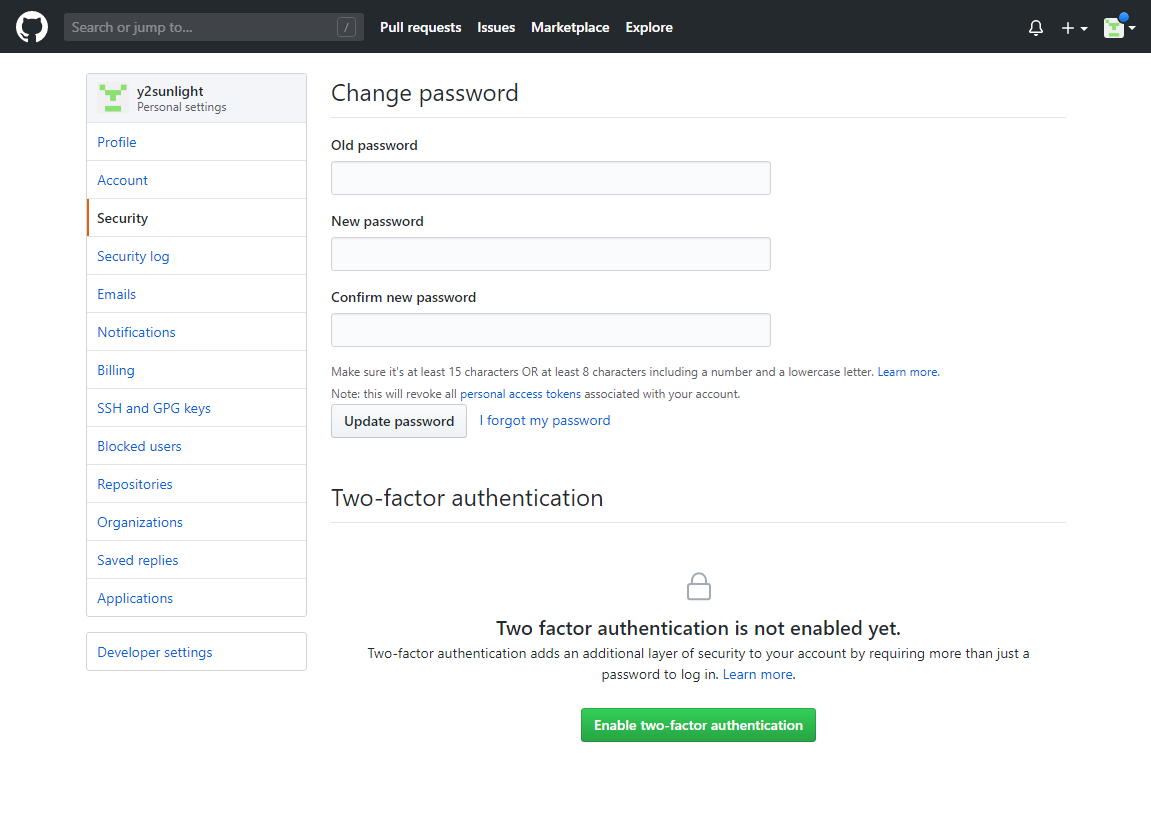Click Enable two-factor authentication button
Image resolution: width=1151 pixels, height=816 pixels.
[698, 725]
